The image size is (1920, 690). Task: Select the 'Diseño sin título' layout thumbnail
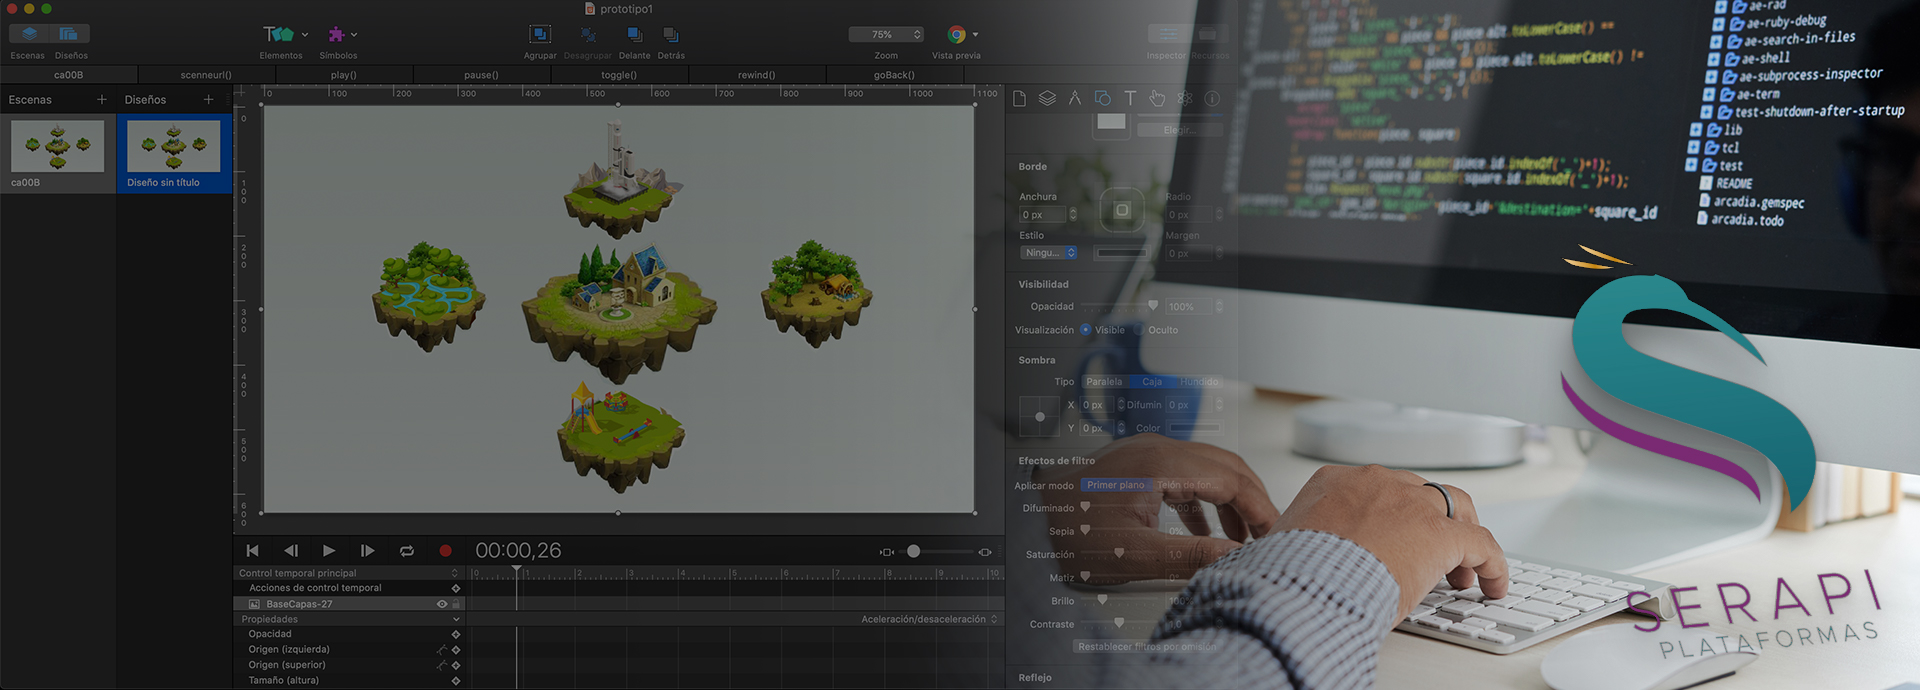point(174,146)
